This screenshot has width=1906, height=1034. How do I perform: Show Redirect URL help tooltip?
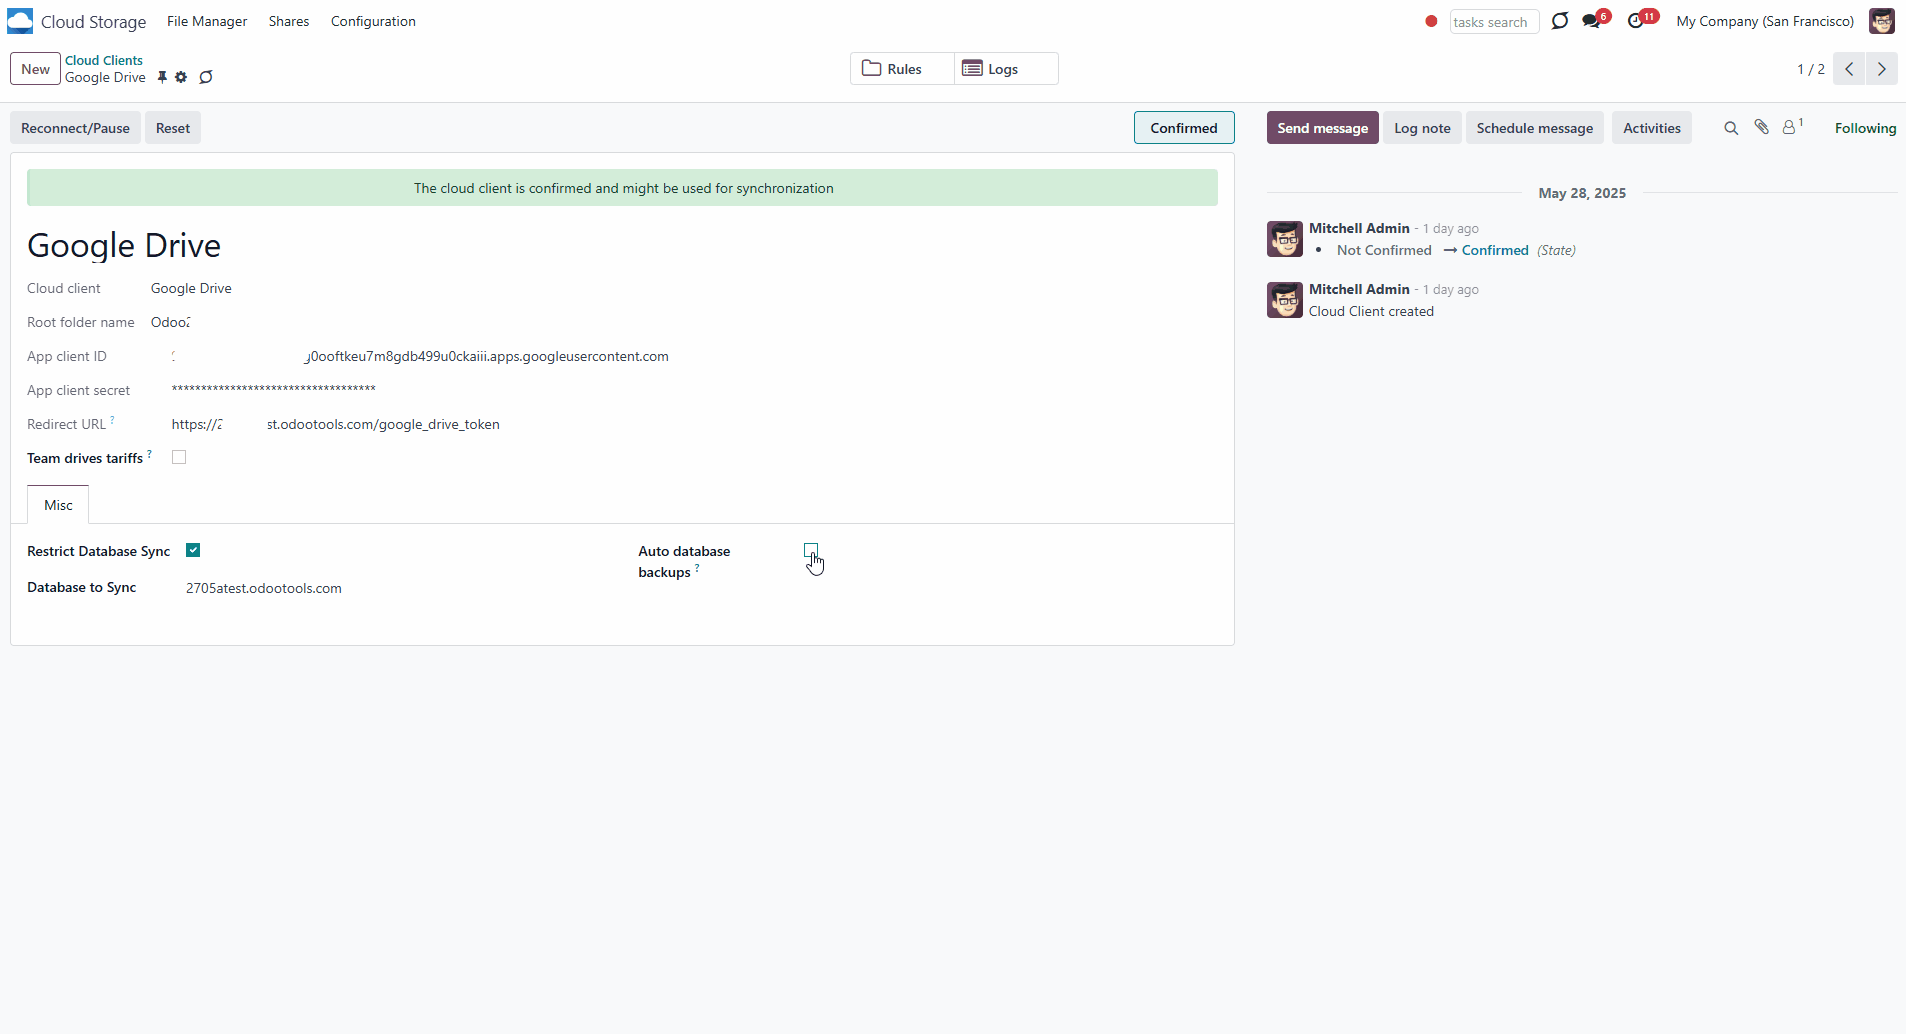(x=112, y=419)
